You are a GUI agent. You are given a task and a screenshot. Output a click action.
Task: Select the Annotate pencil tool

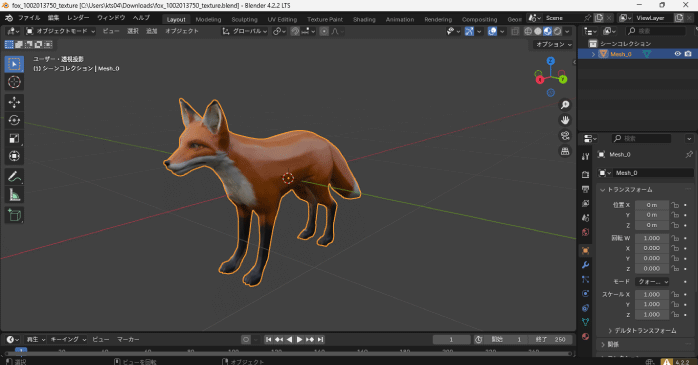tap(14, 177)
